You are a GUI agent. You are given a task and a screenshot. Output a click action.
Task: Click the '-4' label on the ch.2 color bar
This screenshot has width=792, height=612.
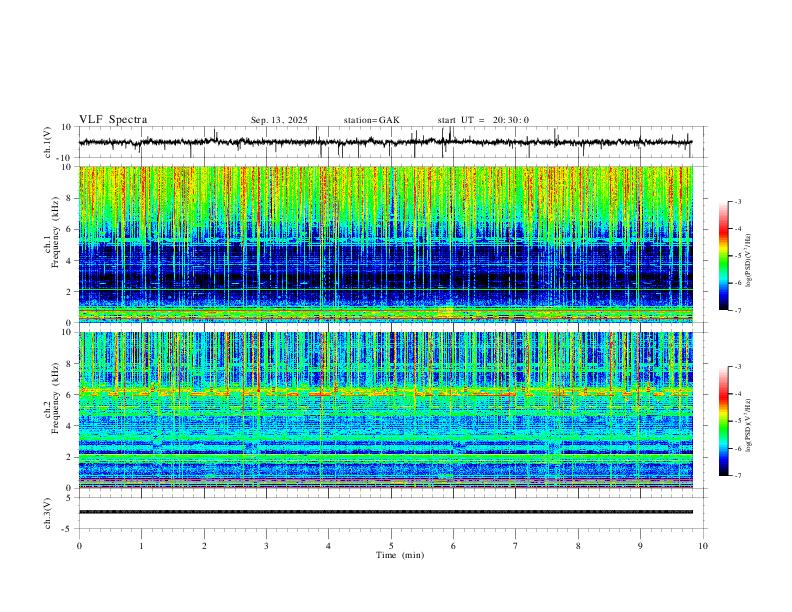[x=738, y=394]
